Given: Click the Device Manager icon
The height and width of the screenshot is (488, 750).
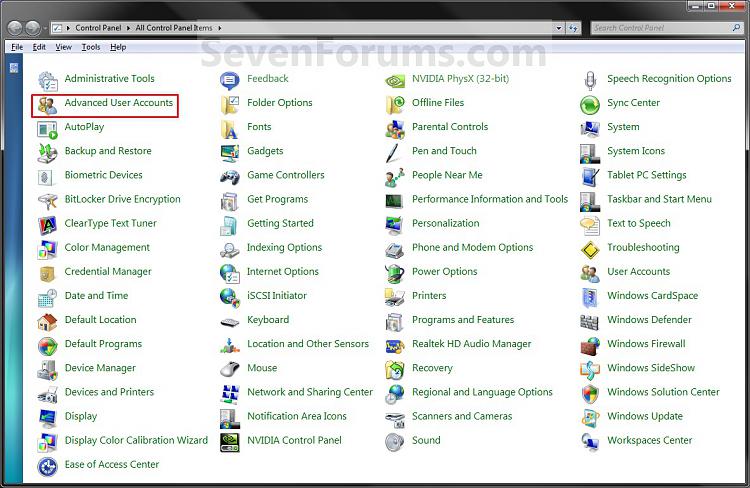Looking at the screenshot, I should point(48,370).
